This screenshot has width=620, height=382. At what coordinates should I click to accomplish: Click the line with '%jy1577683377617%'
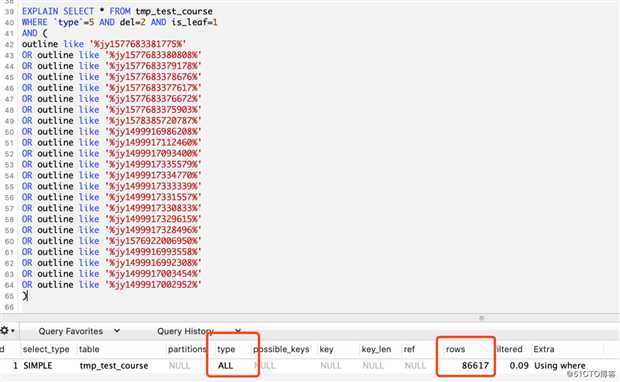112,88
